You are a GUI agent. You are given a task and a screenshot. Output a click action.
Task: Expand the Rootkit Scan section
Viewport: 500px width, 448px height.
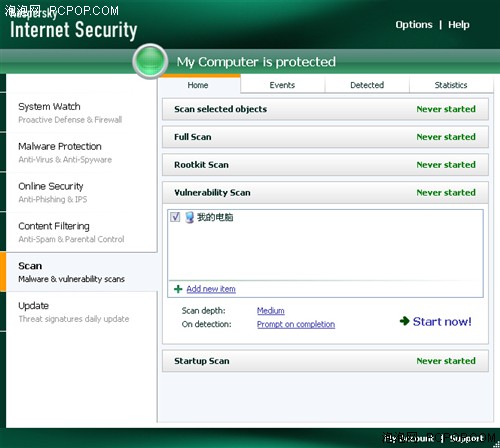(325, 165)
